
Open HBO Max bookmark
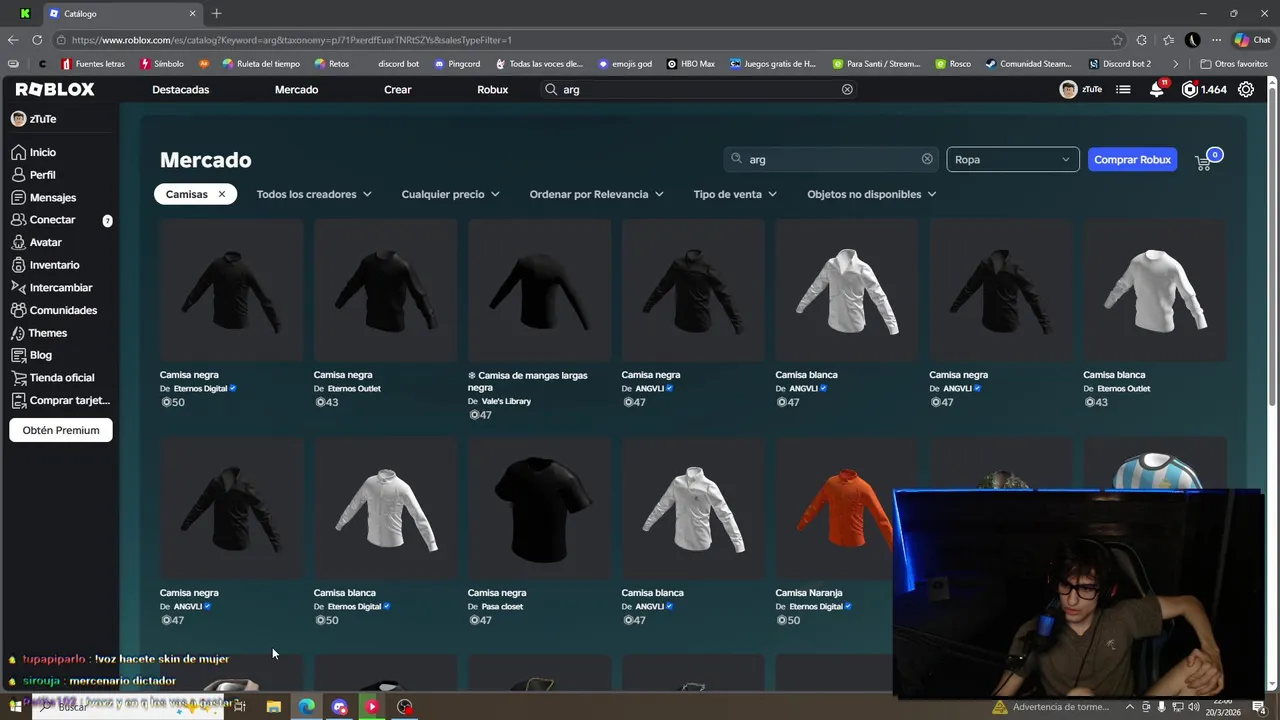[x=690, y=64]
